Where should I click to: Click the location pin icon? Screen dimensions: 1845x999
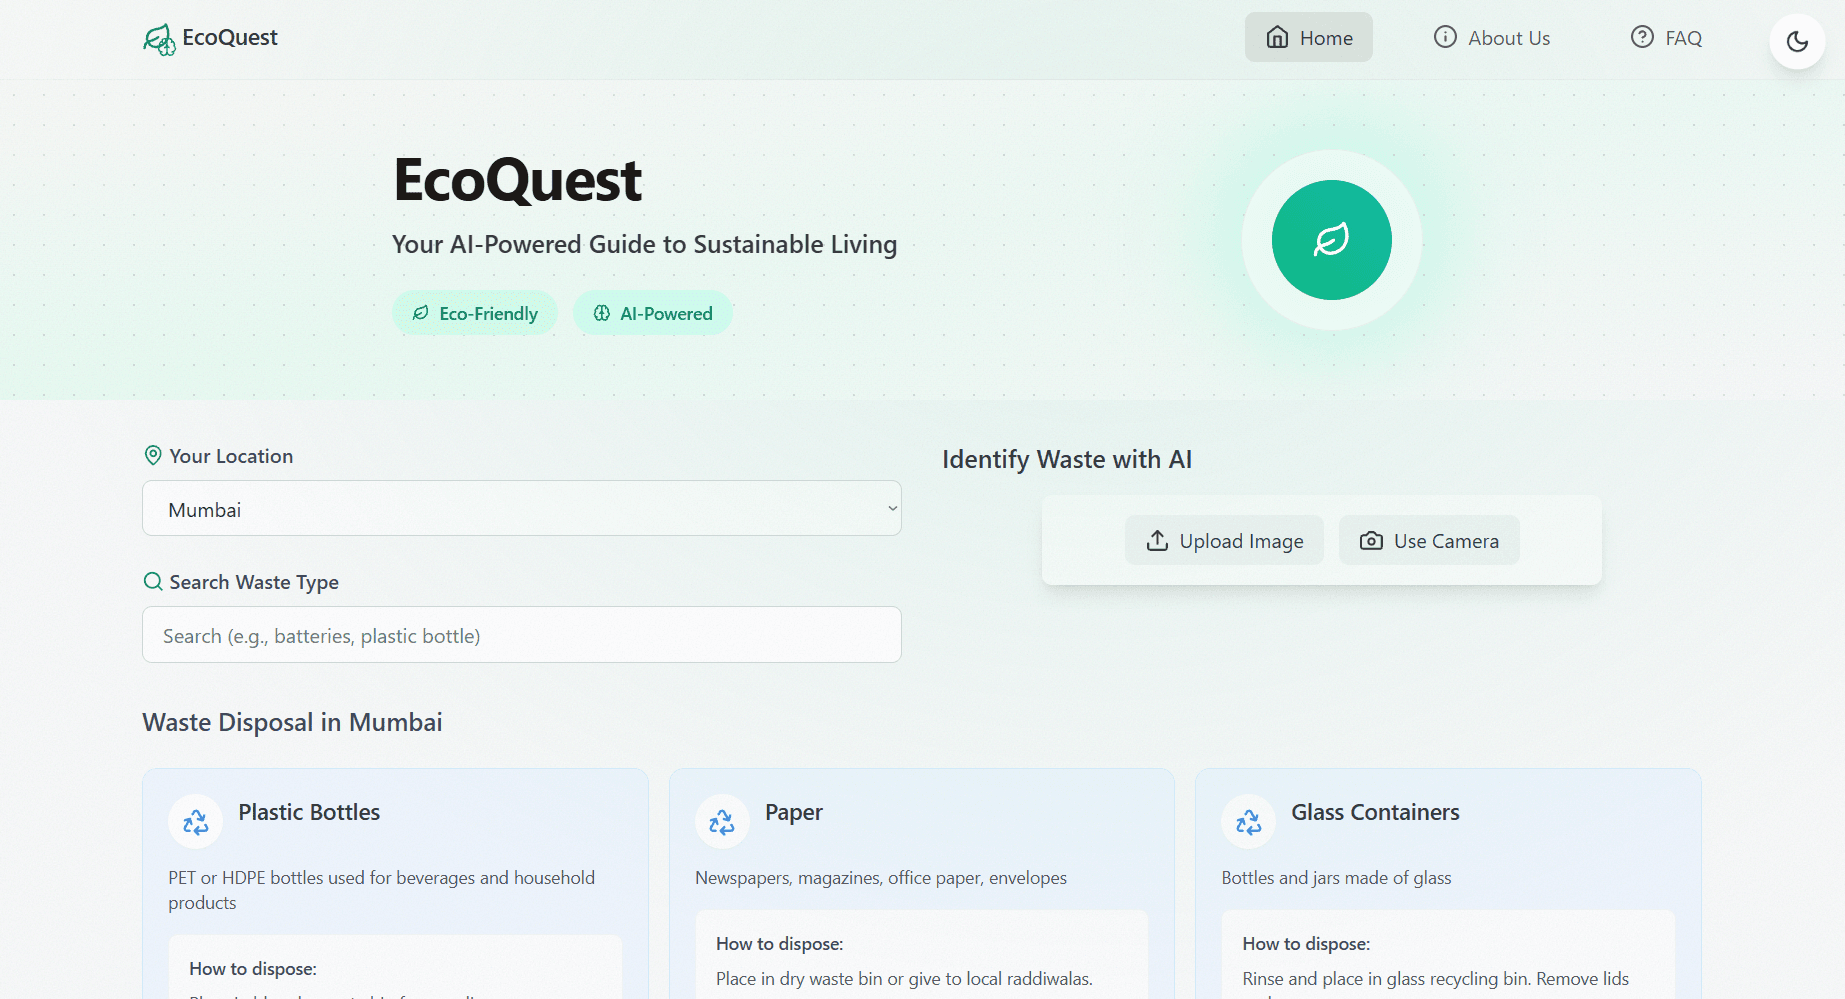click(x=153, y=455)
